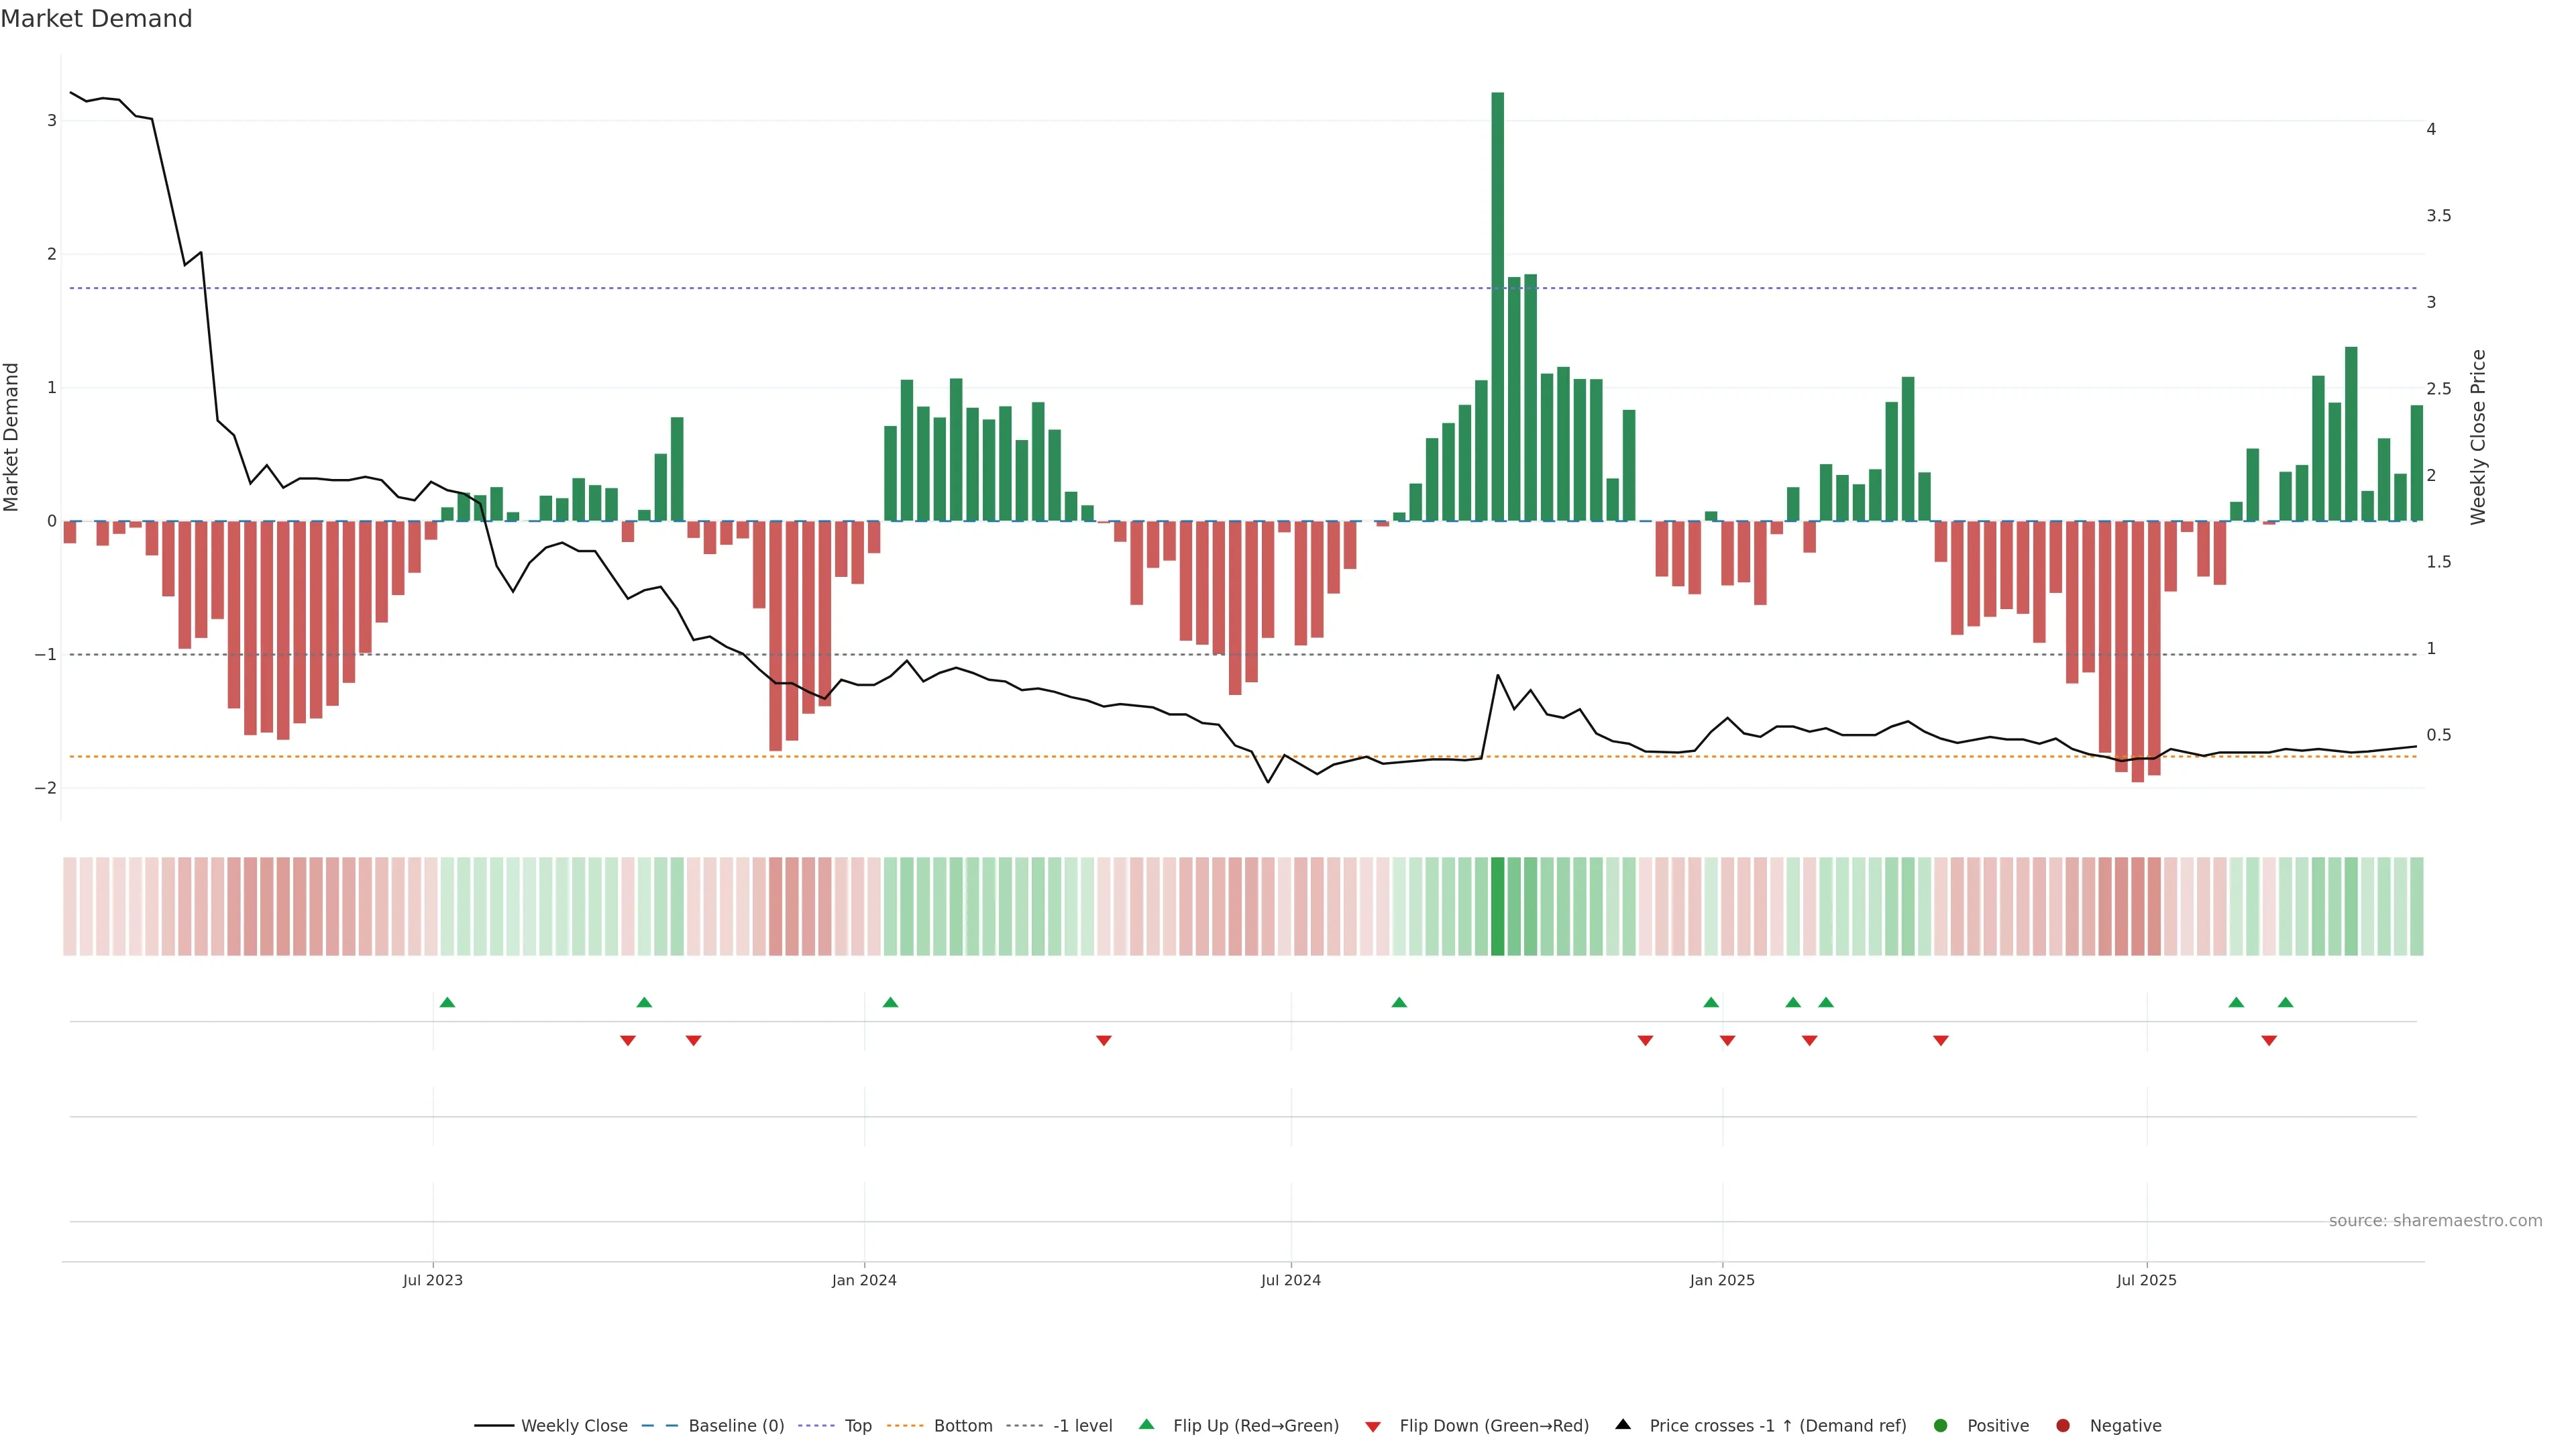
Task: Click the Weekly Close Price axis title
Action: tap(2477, 437)
